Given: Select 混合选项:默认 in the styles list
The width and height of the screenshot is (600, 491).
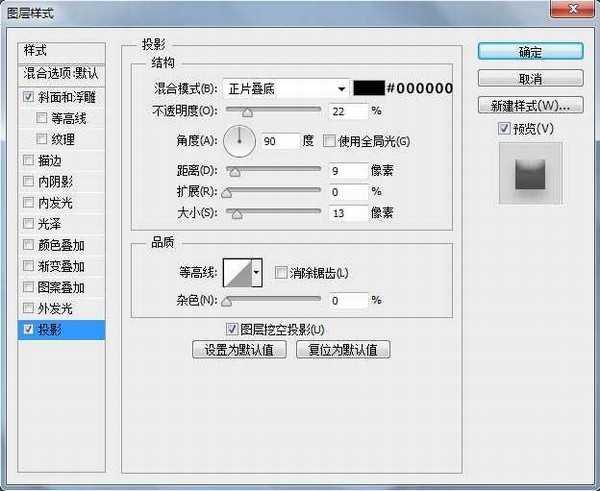Looking at the screenshot, I should coord(62,73).
